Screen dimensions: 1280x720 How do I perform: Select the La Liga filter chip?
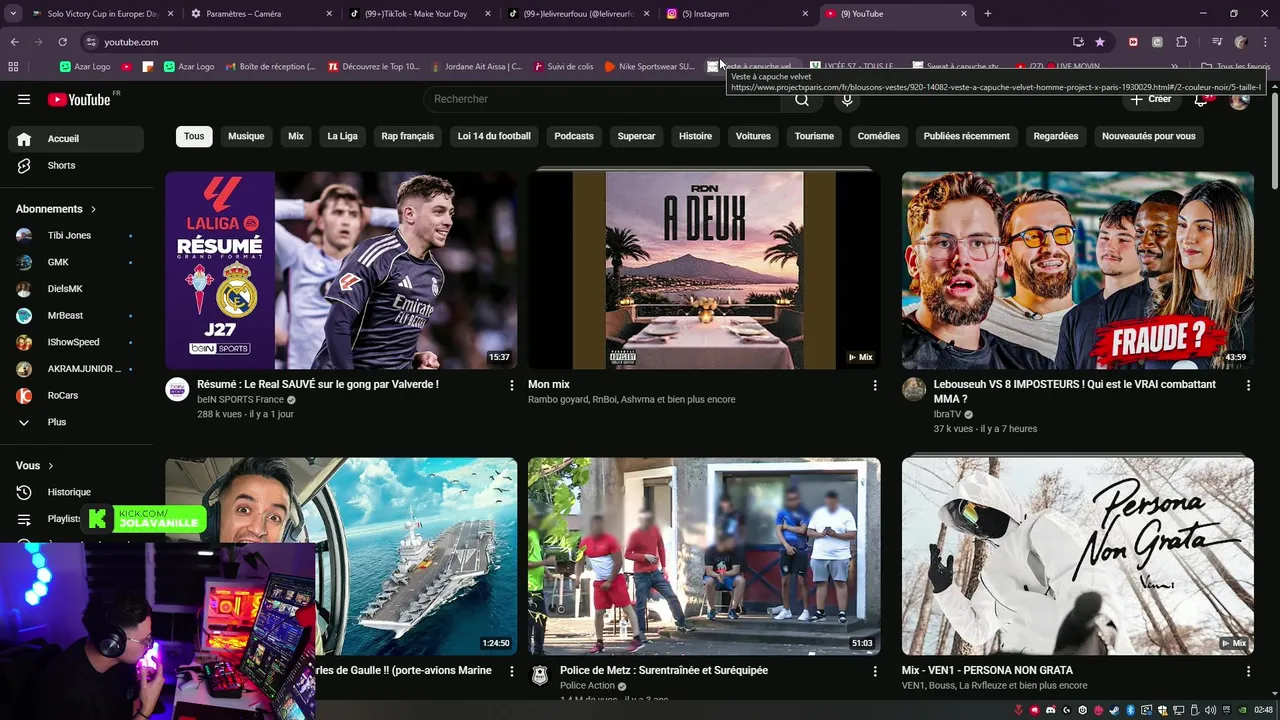coord(342,136)
